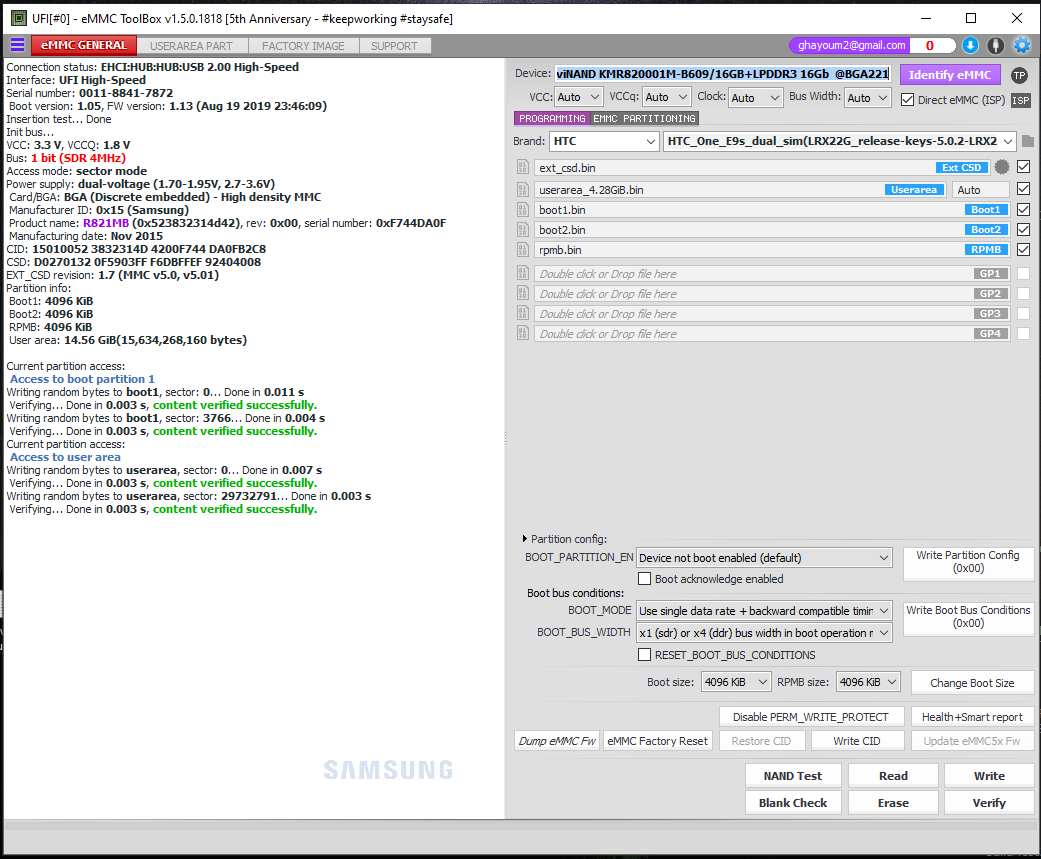
Task: Click file icon beside userarea_4.28GiB.bin
Action: pyautogui.click(x=522, y=190)
